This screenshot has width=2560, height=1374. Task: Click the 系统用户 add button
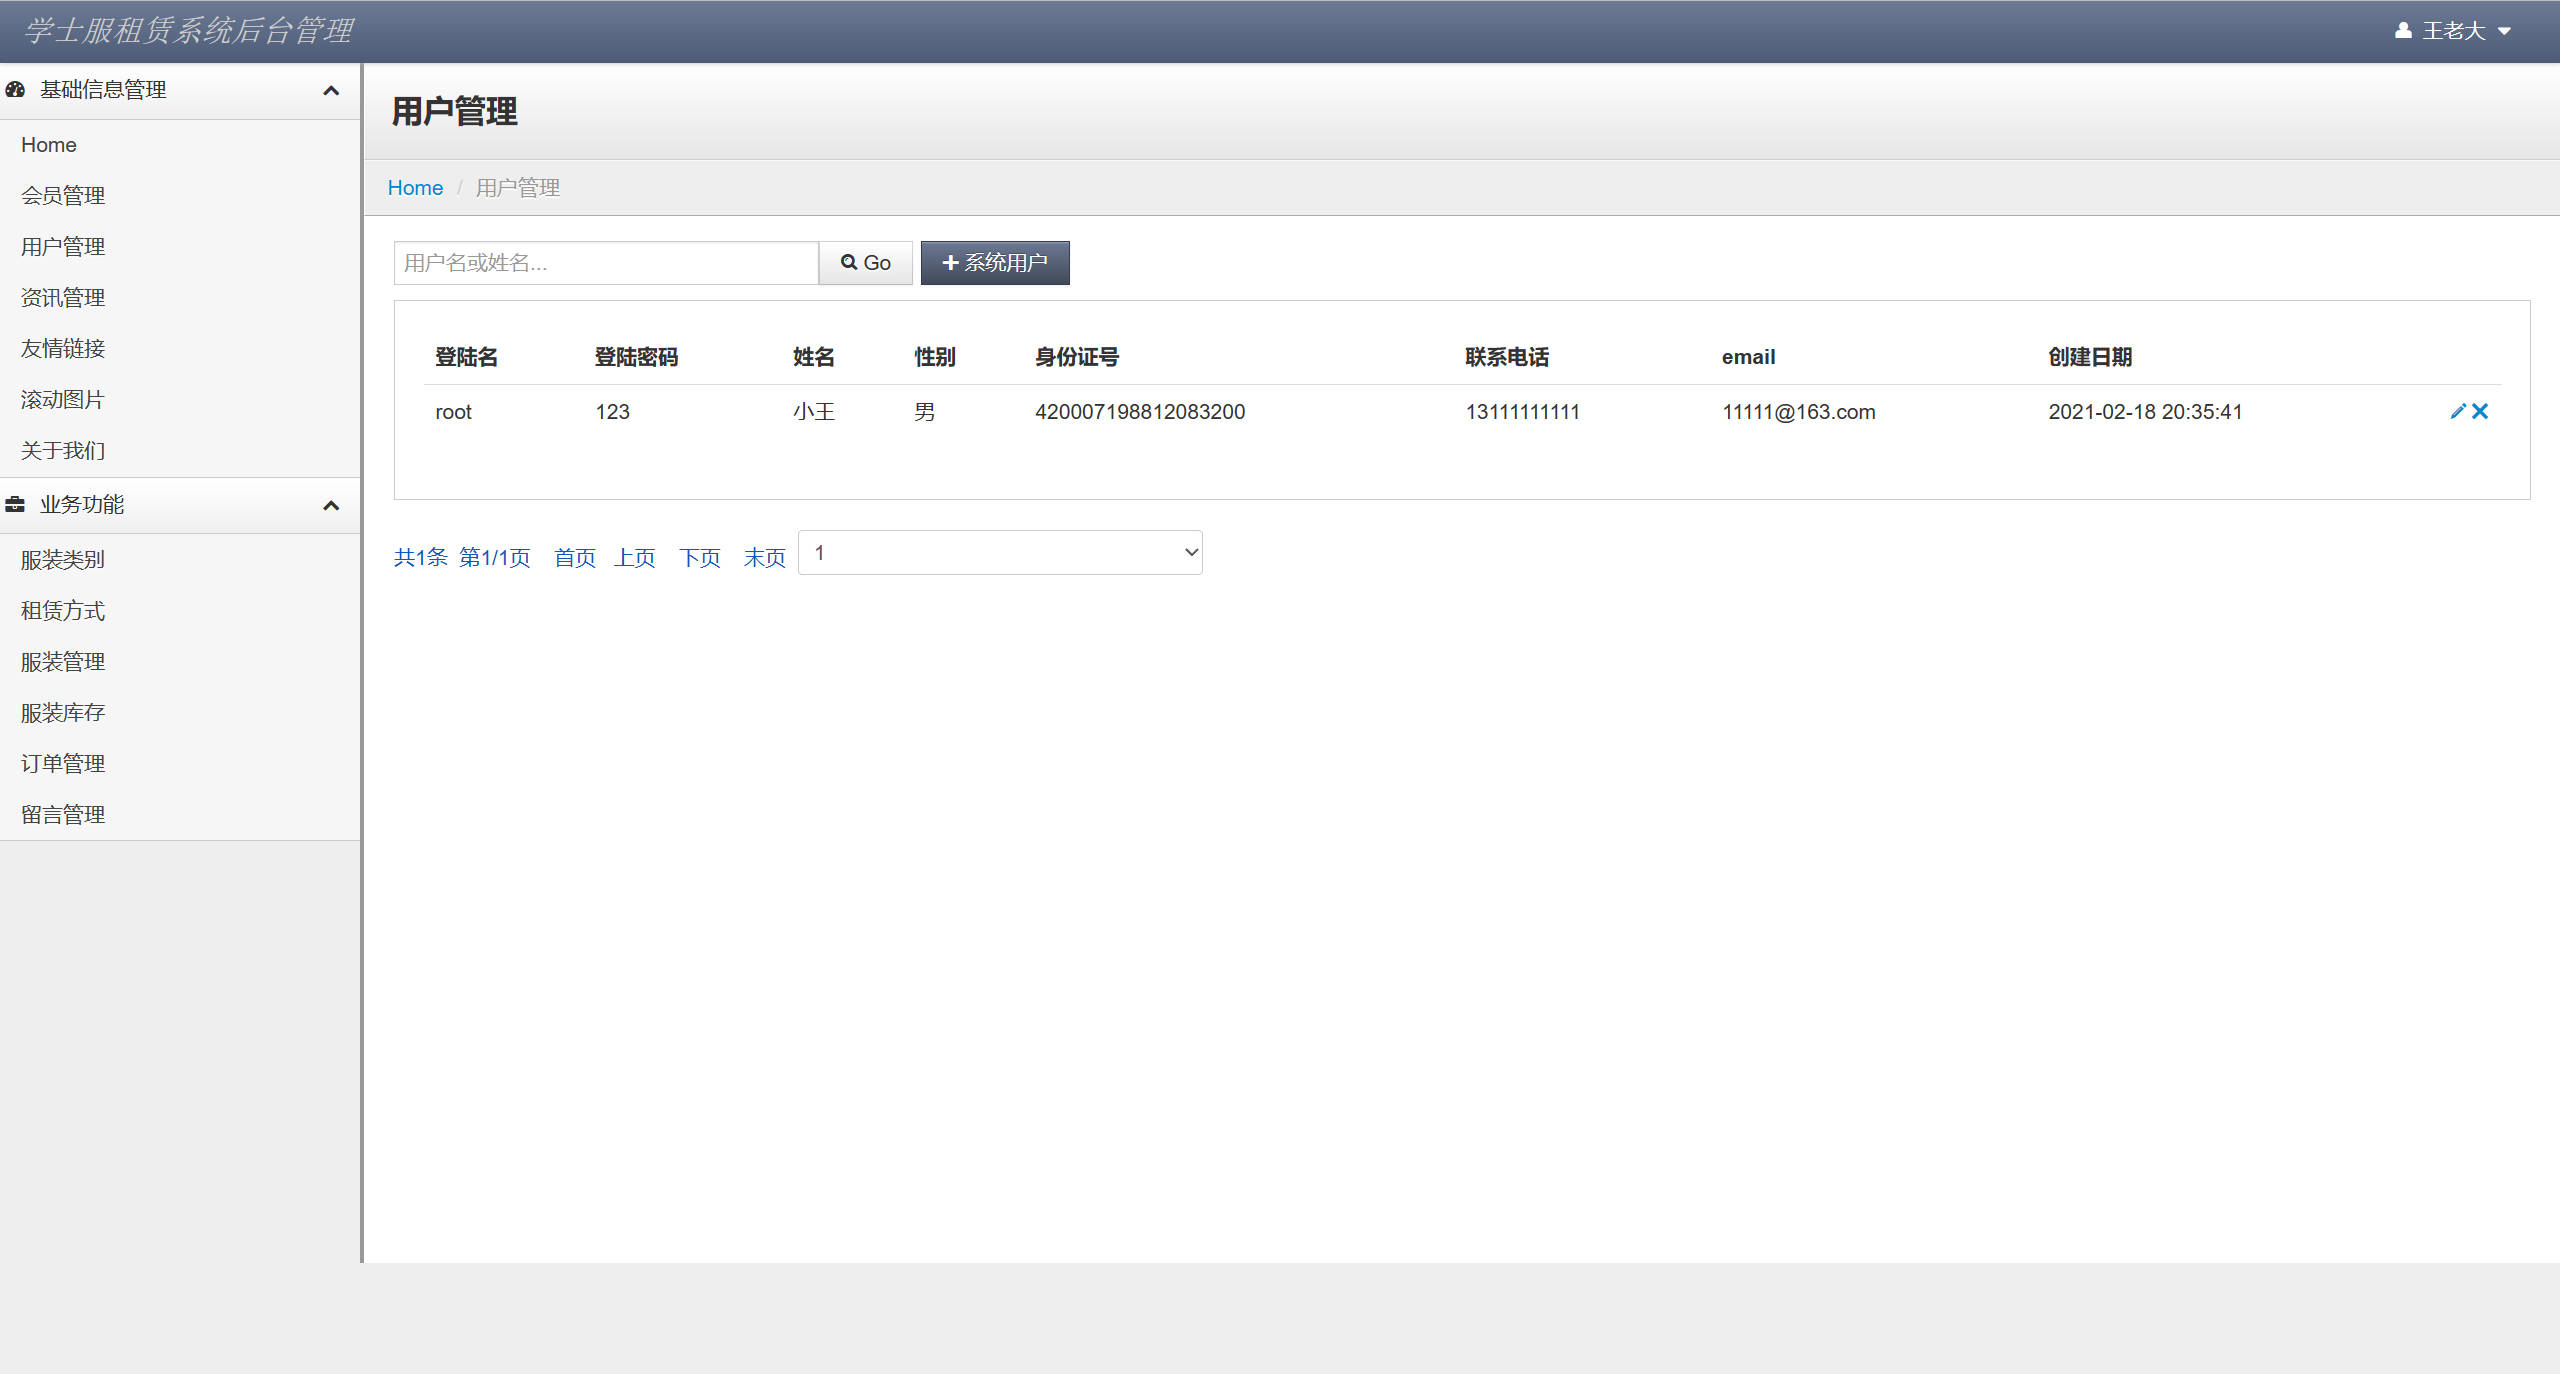995,263
